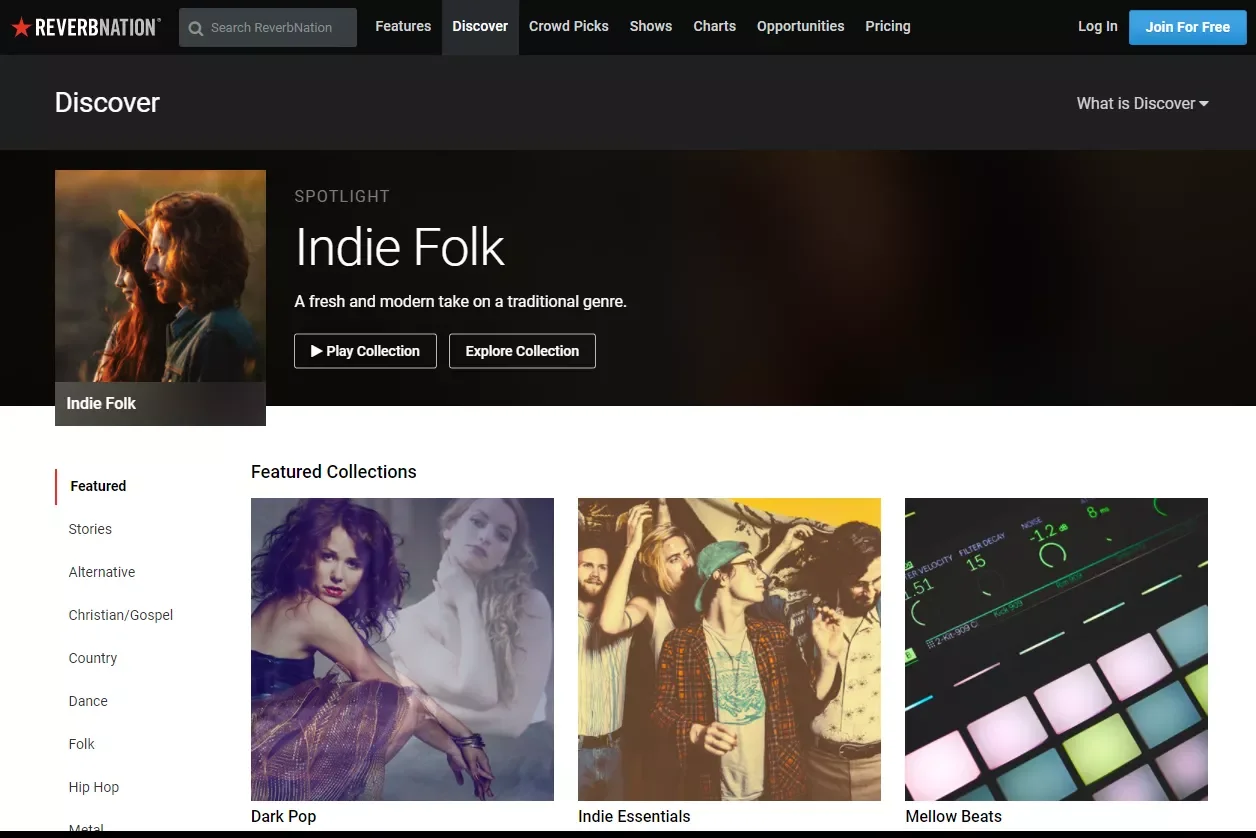Focus the Search ReverbNation field
Image resolution: width=1256 pixels, height=838 pixels.
click(x=268, y=28)
